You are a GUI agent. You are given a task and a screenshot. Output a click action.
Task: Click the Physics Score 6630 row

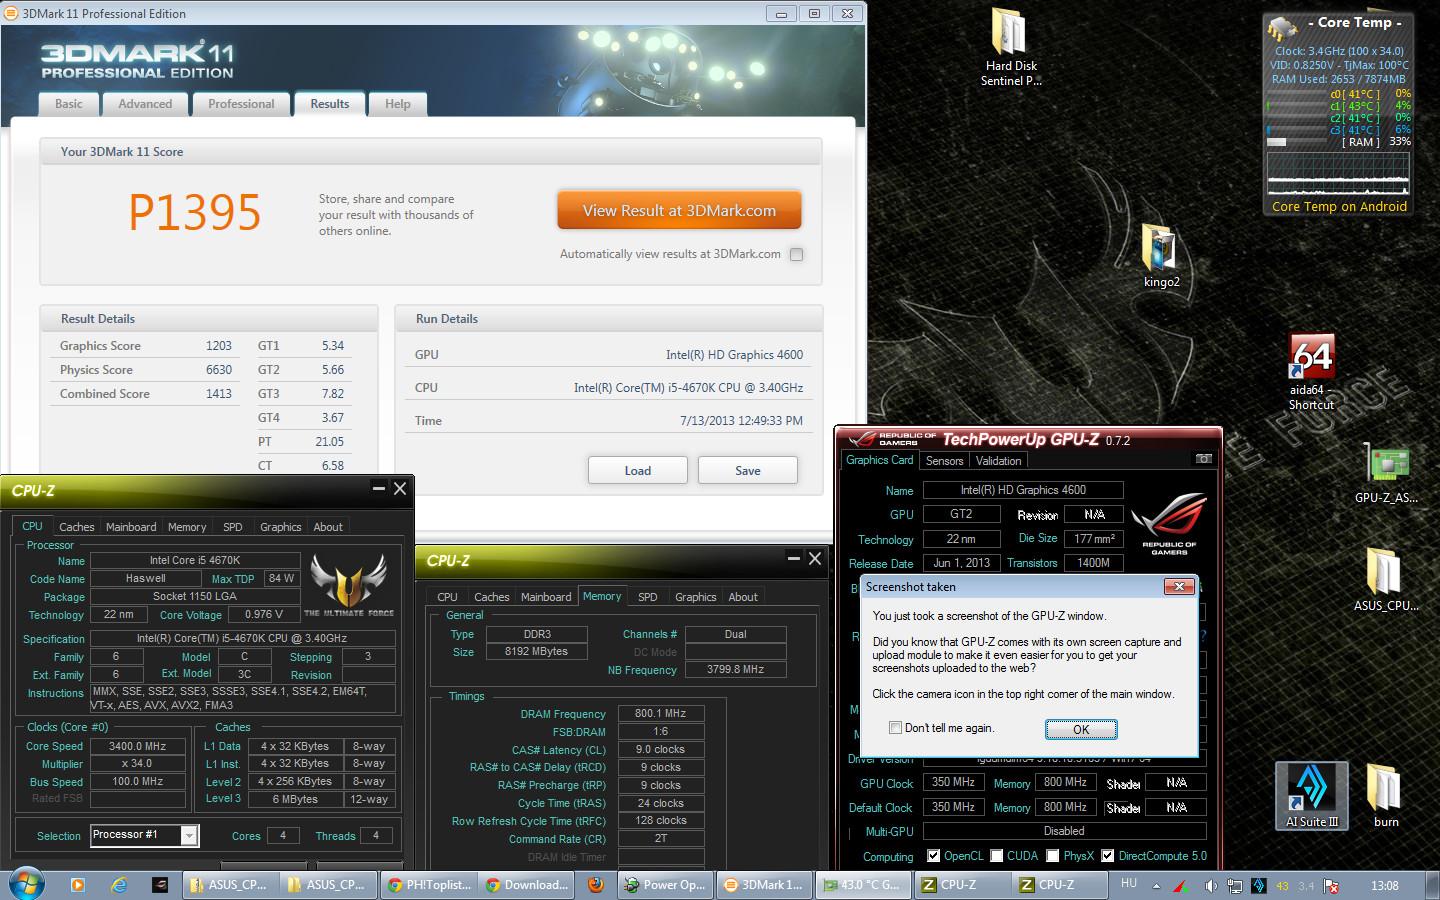pos(146,370)
